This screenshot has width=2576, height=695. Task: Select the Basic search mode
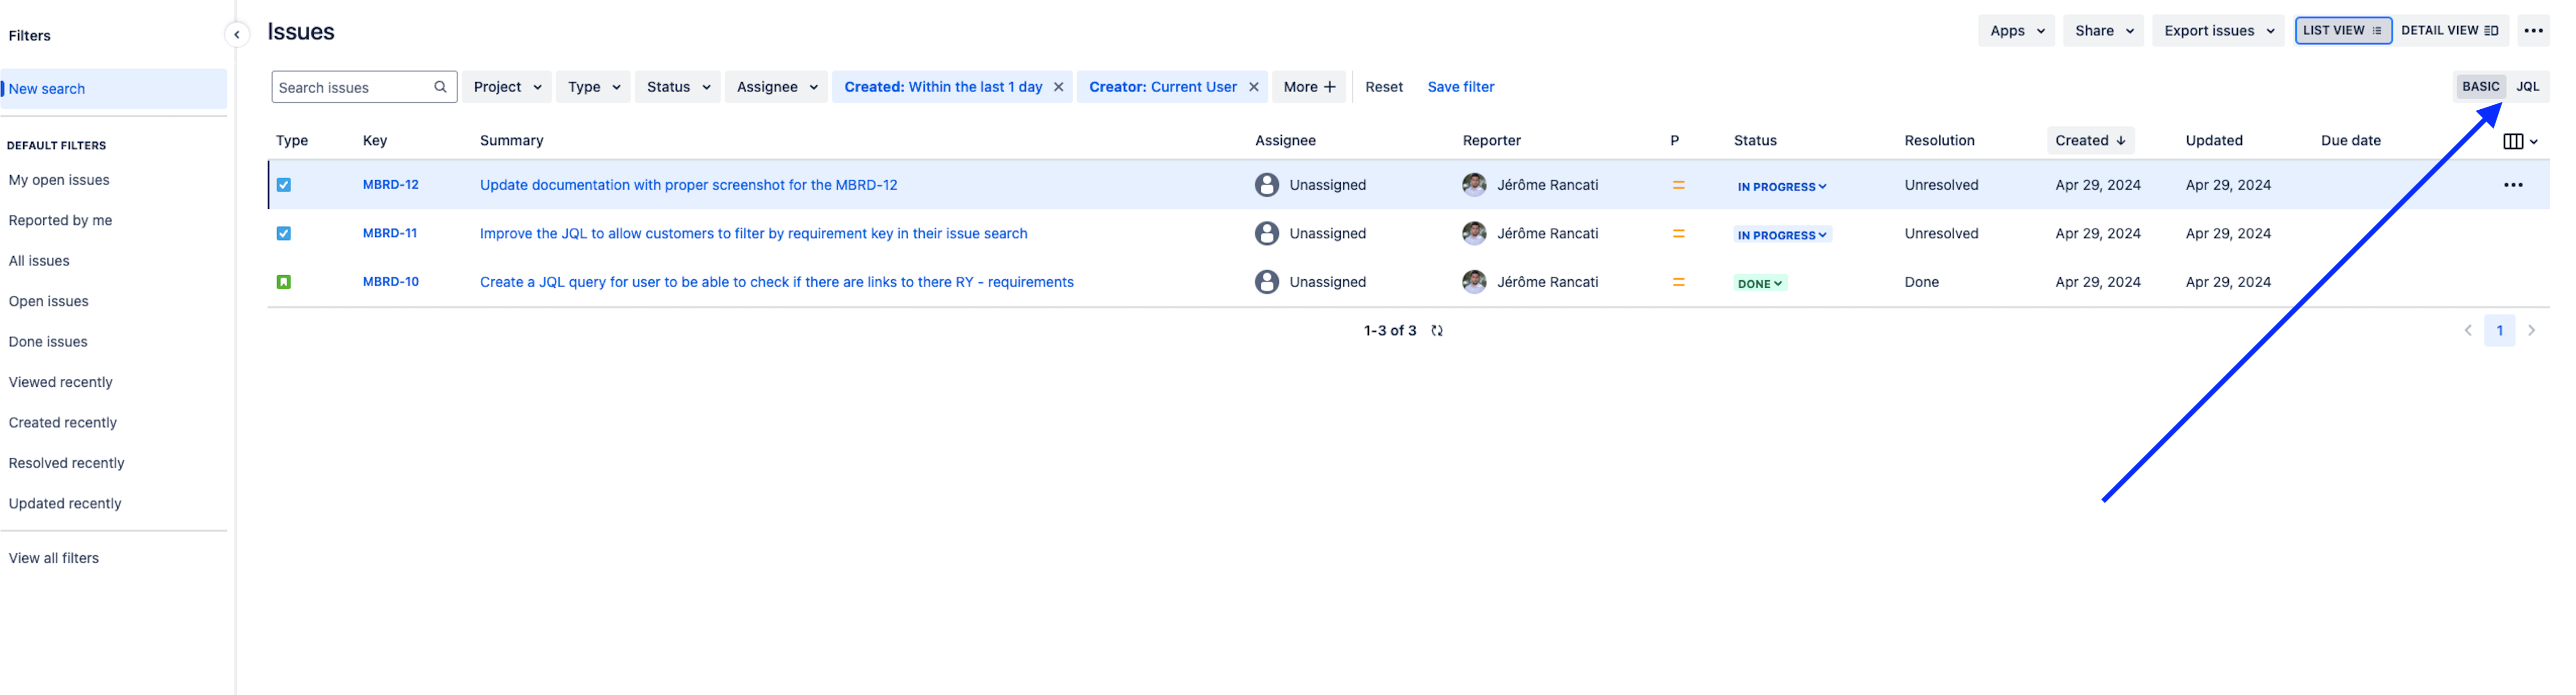2480,87
